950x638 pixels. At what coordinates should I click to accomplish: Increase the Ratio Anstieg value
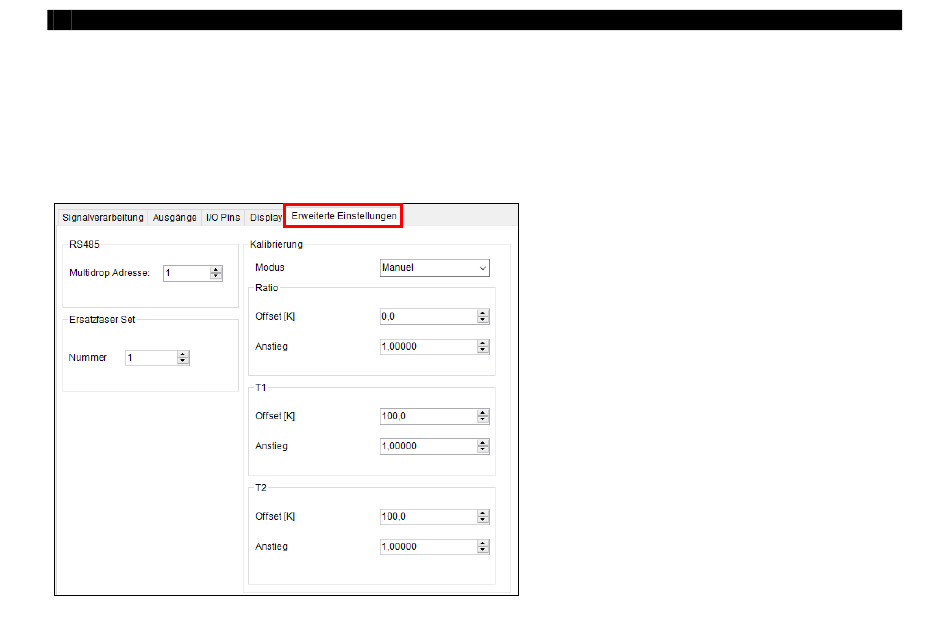click(483, 343)
